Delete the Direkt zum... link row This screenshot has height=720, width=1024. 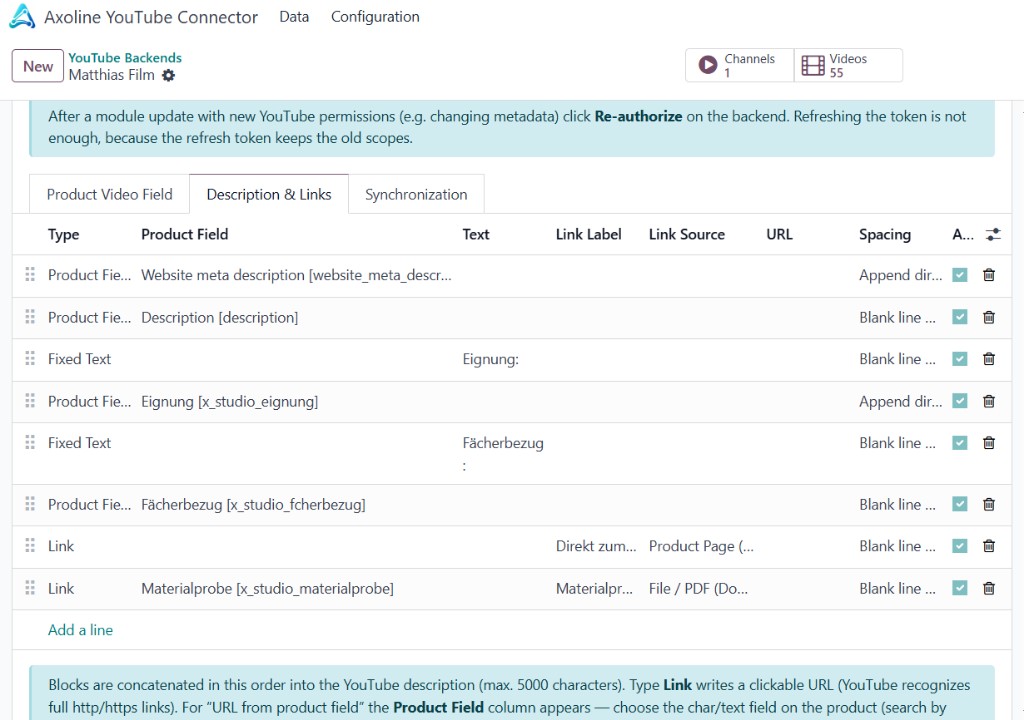[989, 546]
